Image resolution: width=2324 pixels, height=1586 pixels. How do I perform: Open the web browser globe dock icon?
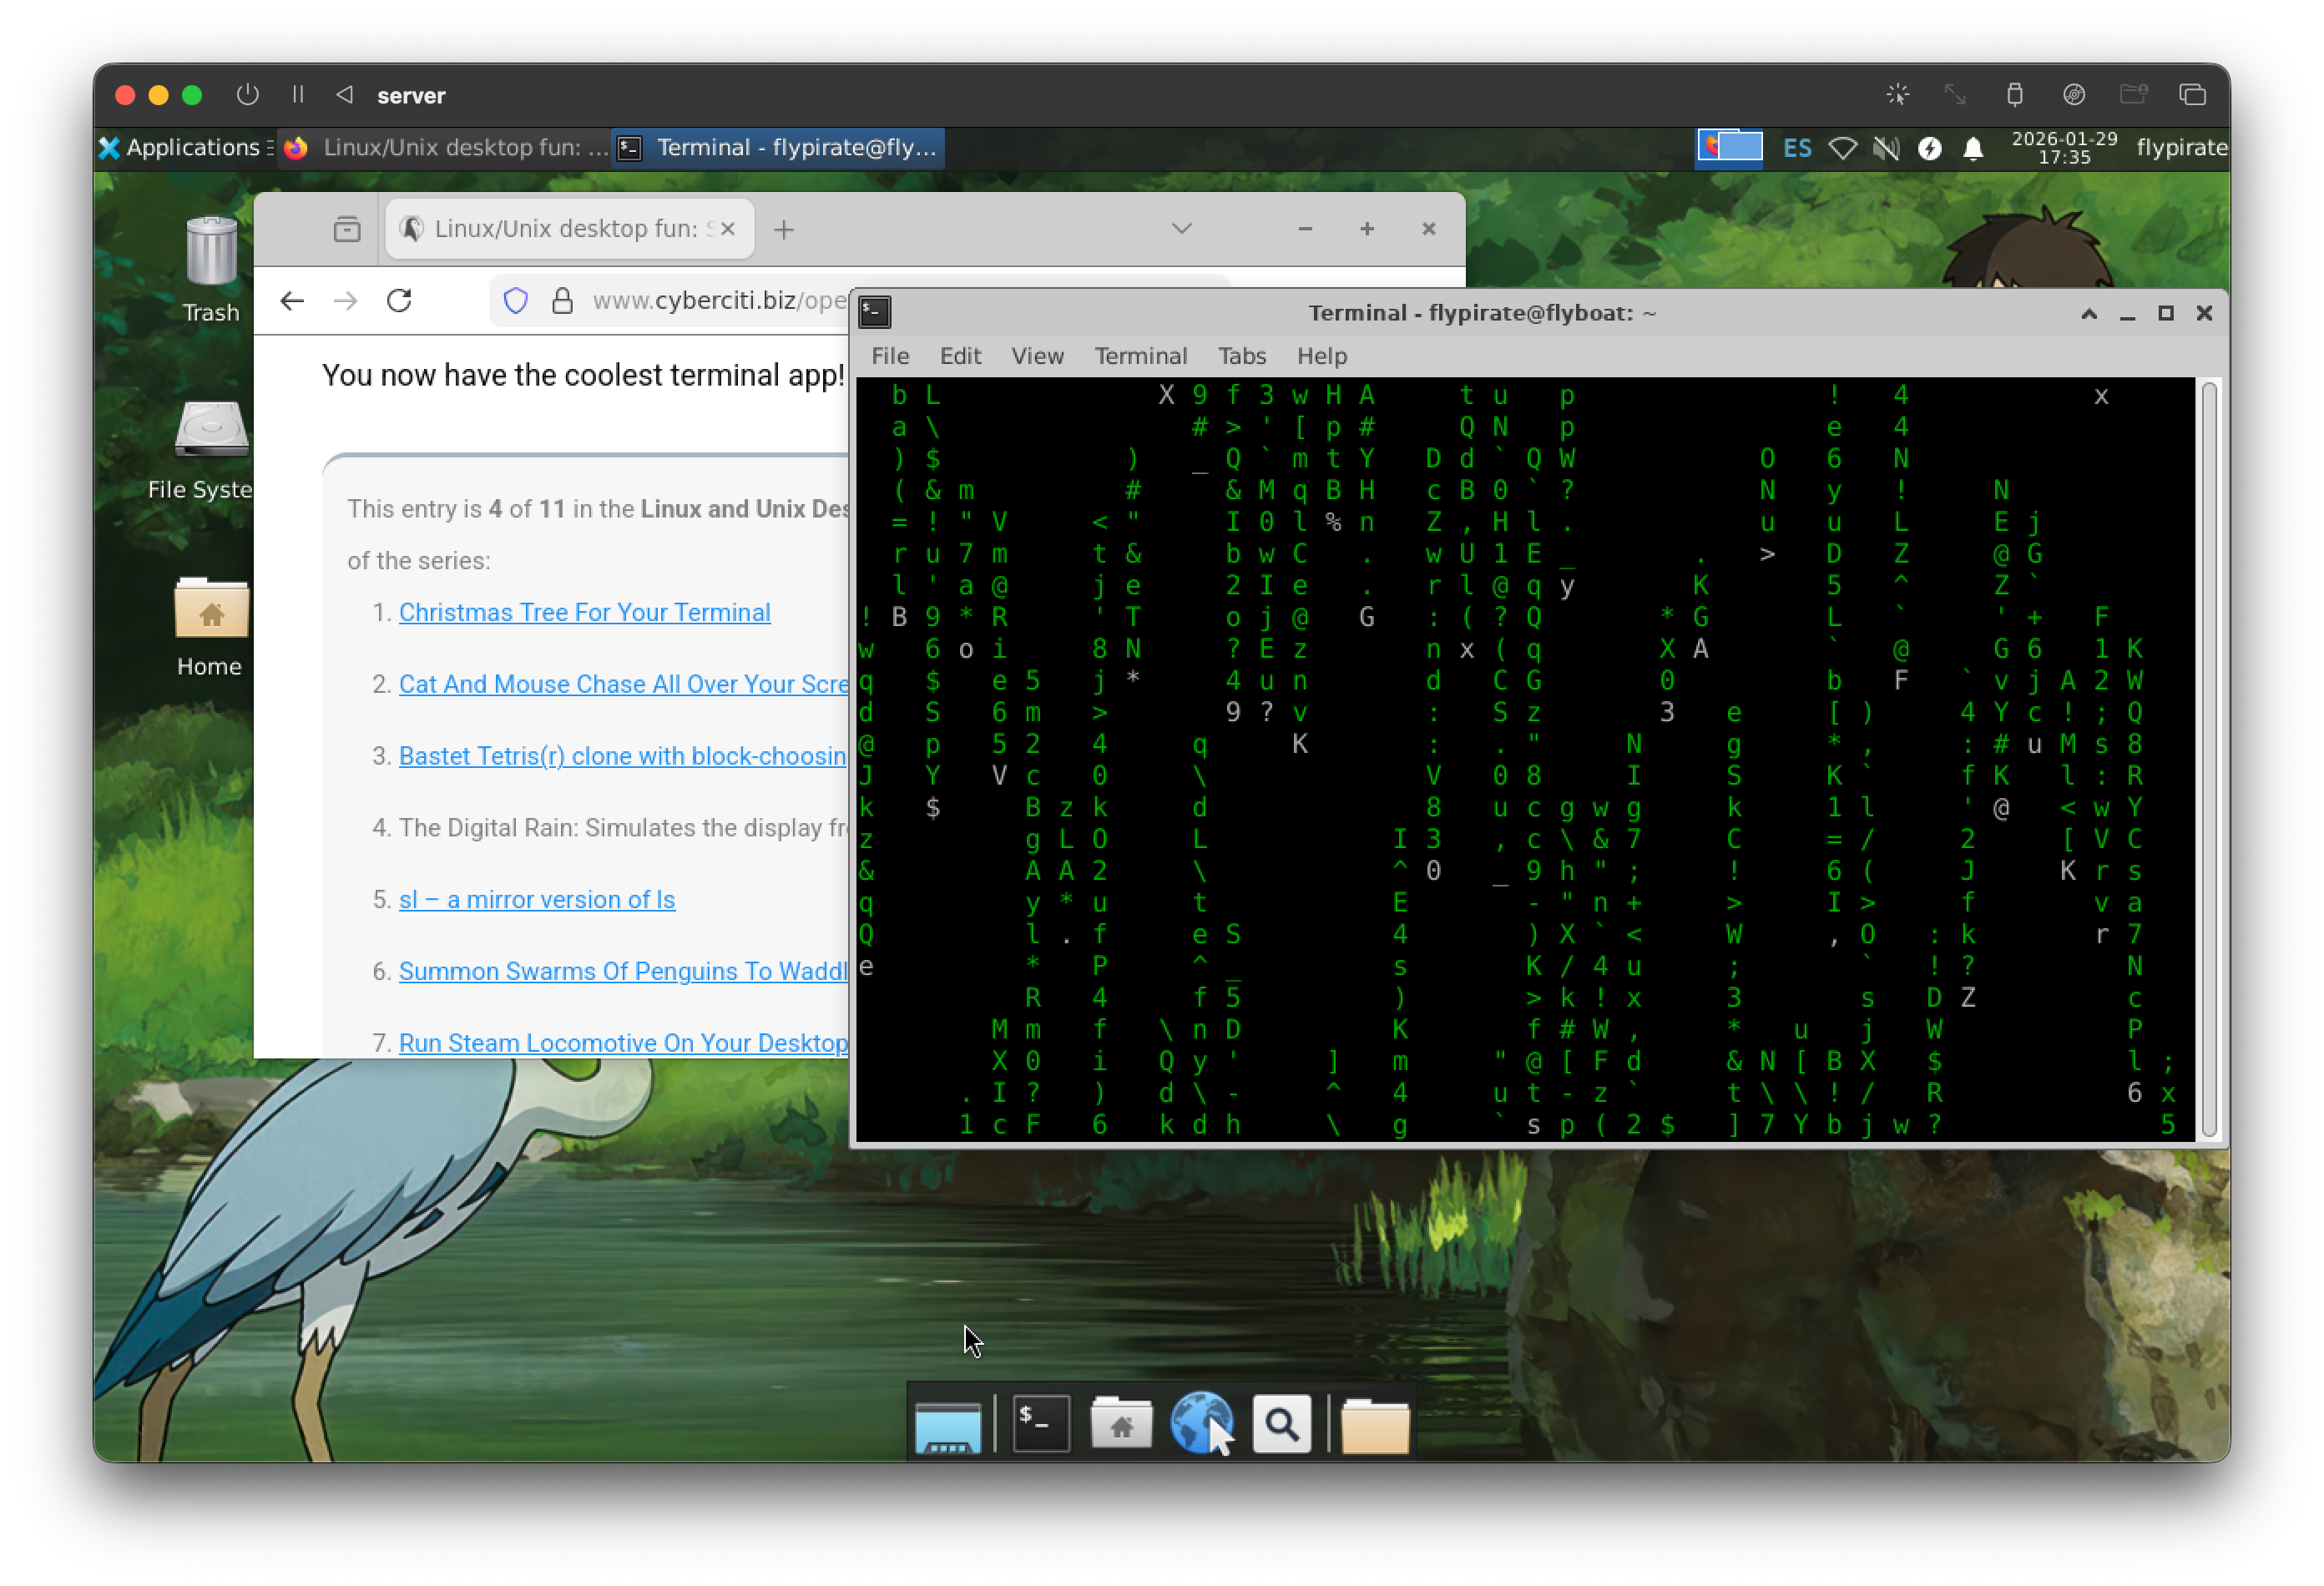1201,1423
